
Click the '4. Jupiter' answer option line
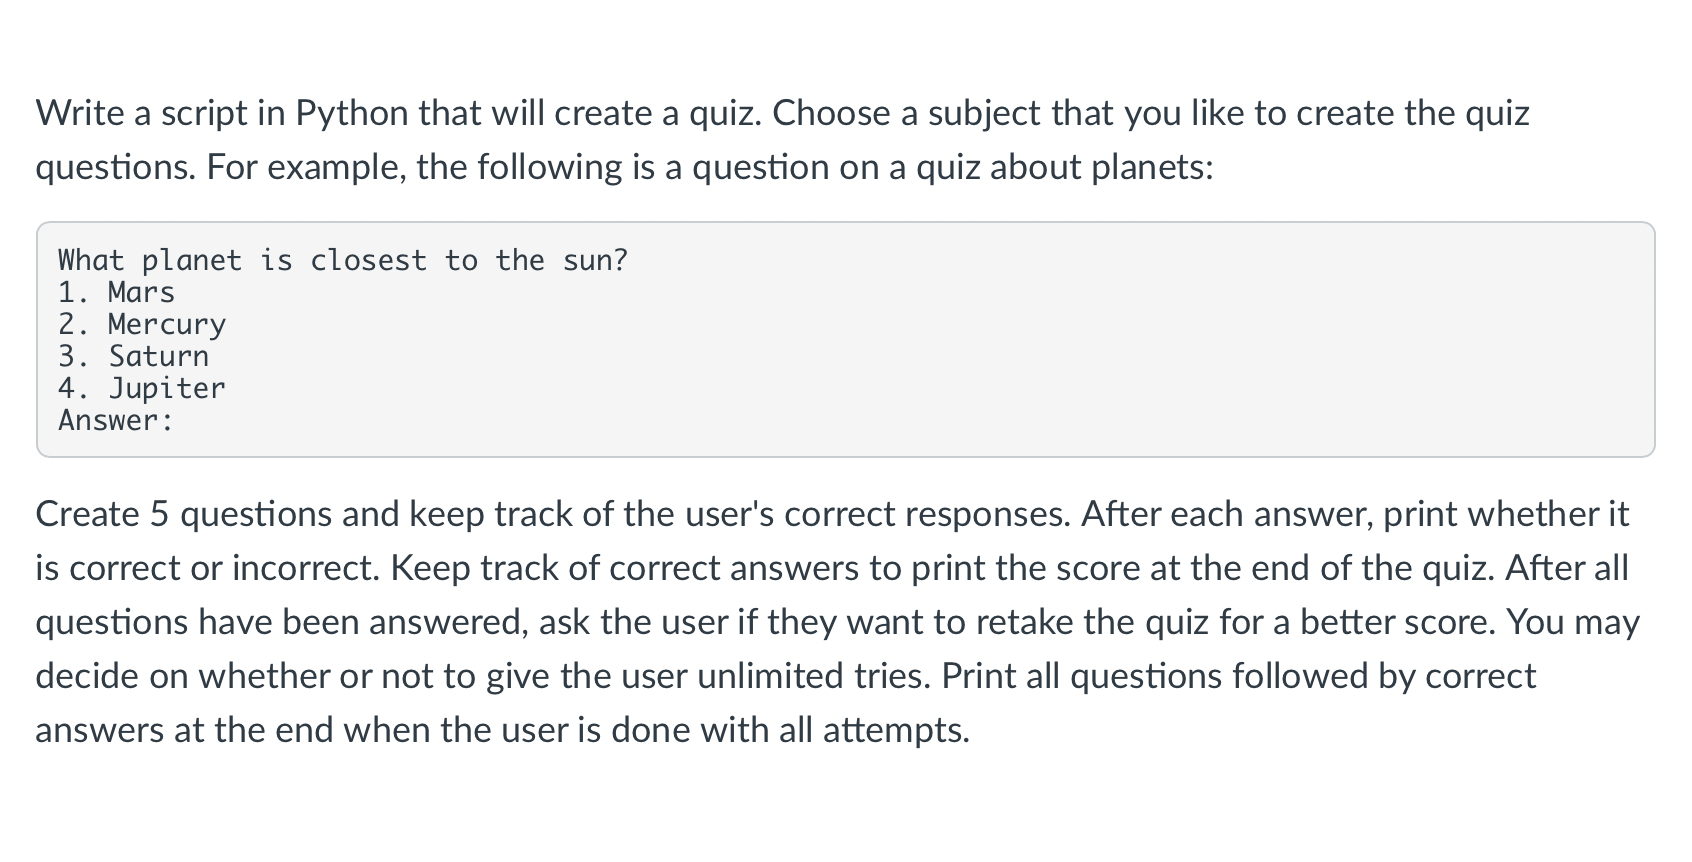coord(141,388)
